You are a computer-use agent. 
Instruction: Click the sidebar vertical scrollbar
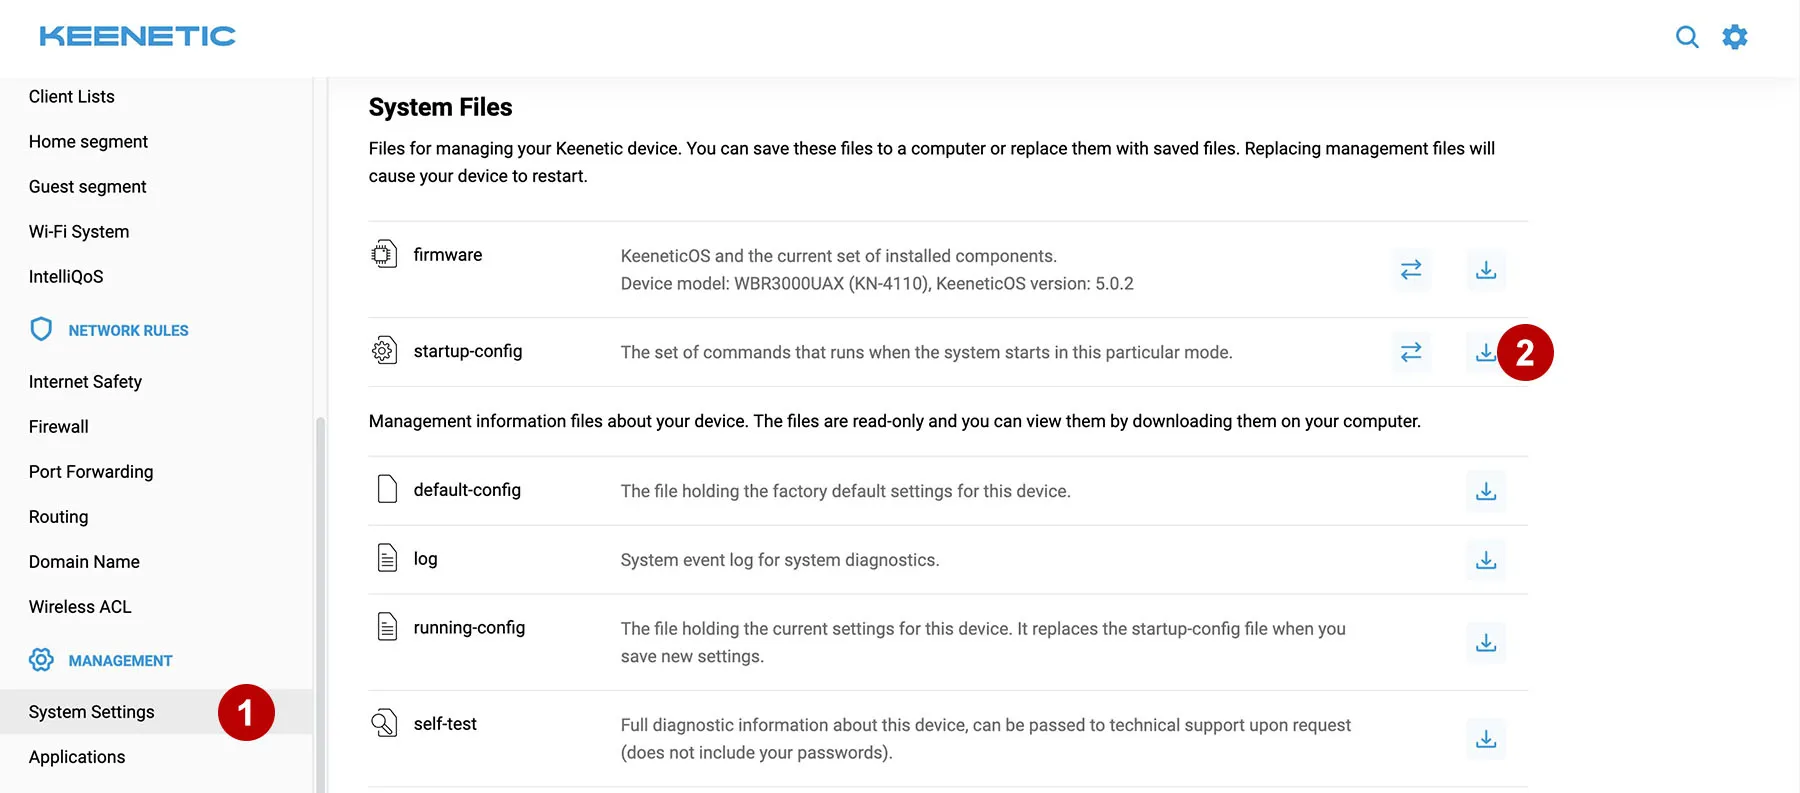coord(320,604)
